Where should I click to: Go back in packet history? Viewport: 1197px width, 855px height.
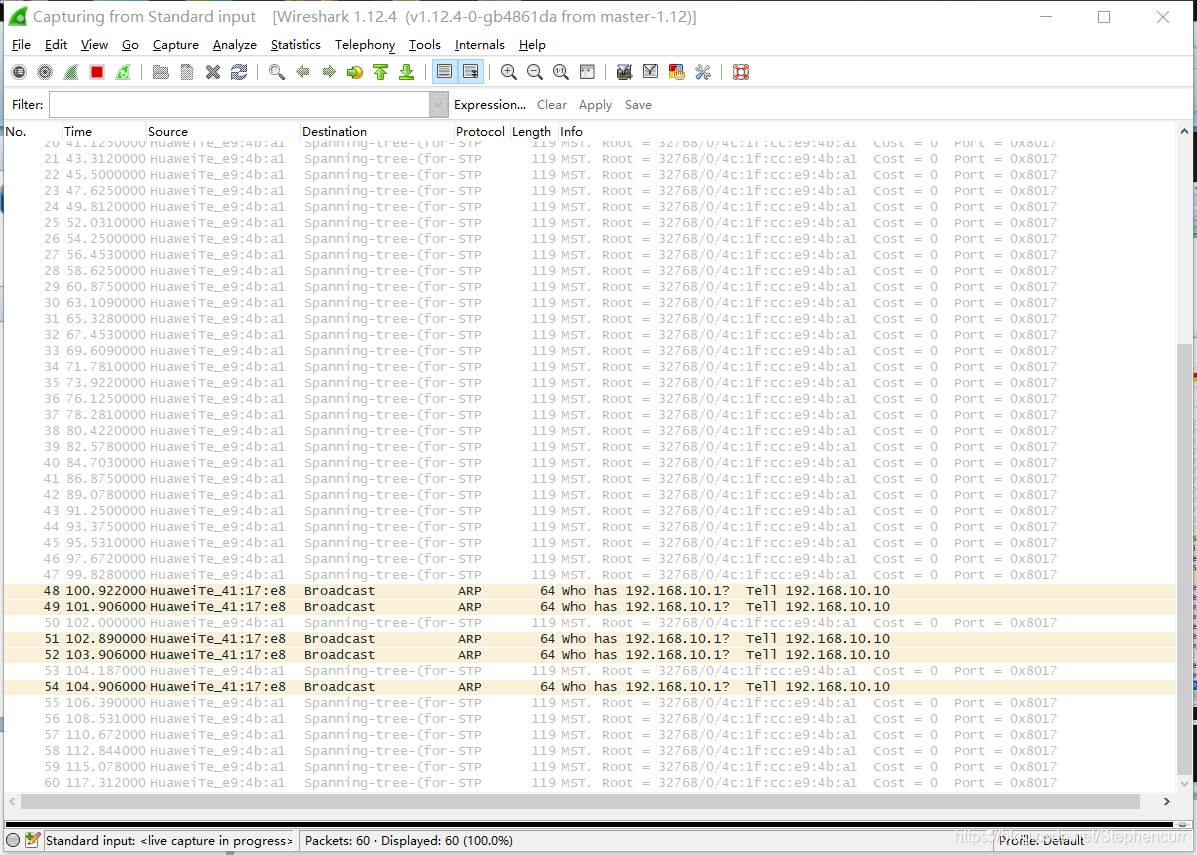point(303,72)
